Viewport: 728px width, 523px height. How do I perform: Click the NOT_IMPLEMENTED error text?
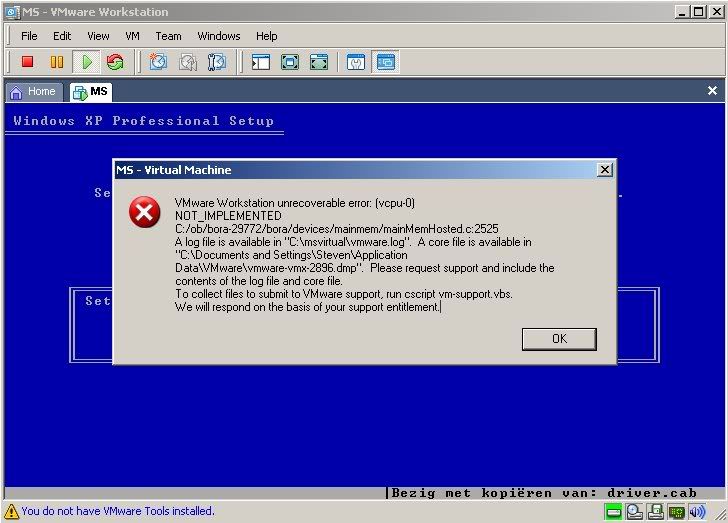228,216
